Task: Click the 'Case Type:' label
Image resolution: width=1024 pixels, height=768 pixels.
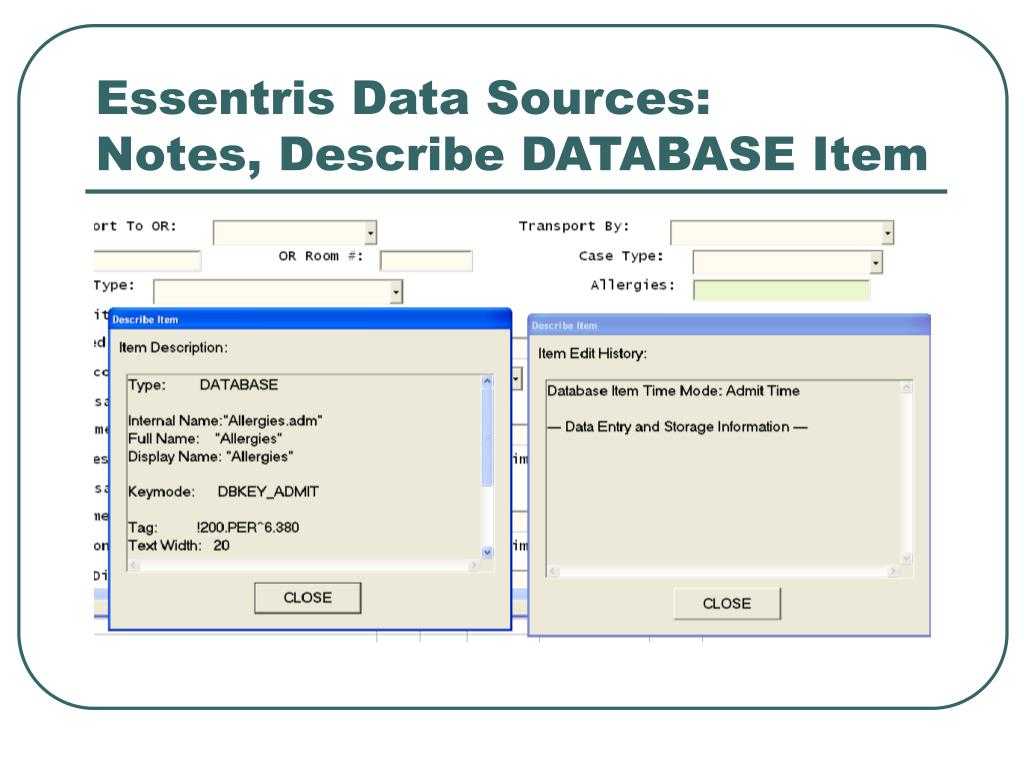Action: tap(621, 256)
